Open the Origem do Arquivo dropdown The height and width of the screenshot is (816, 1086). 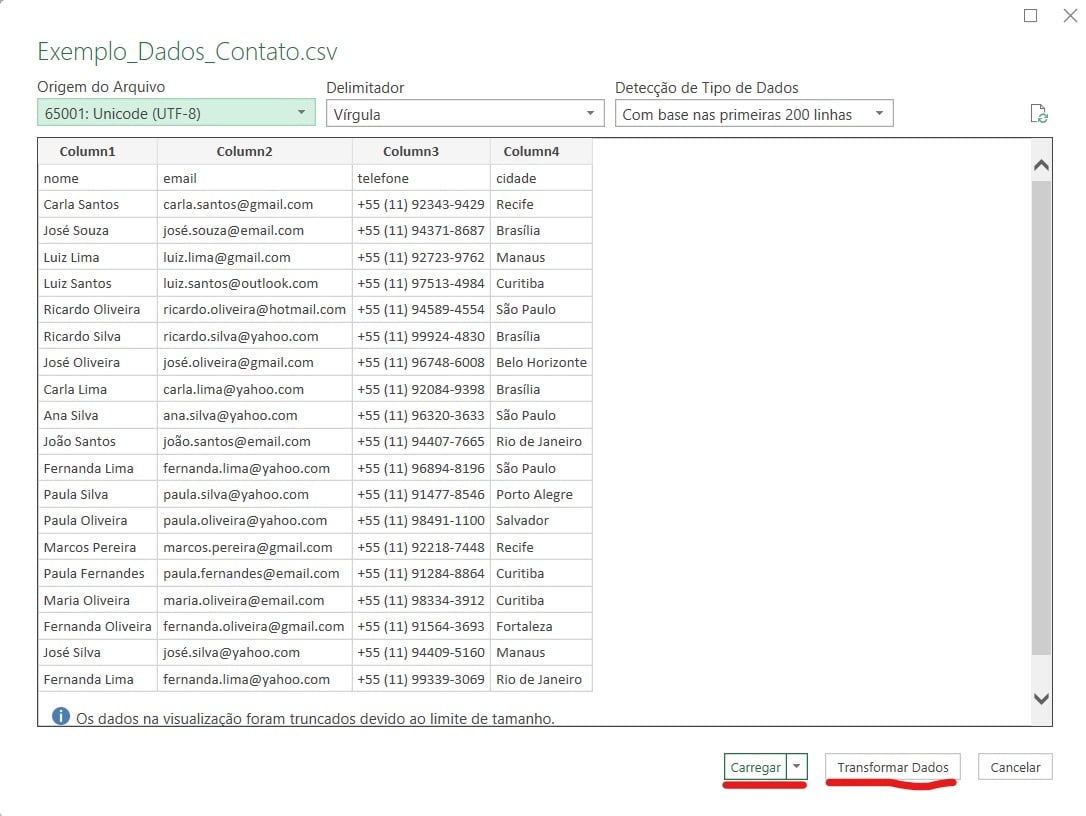(176, 112)
